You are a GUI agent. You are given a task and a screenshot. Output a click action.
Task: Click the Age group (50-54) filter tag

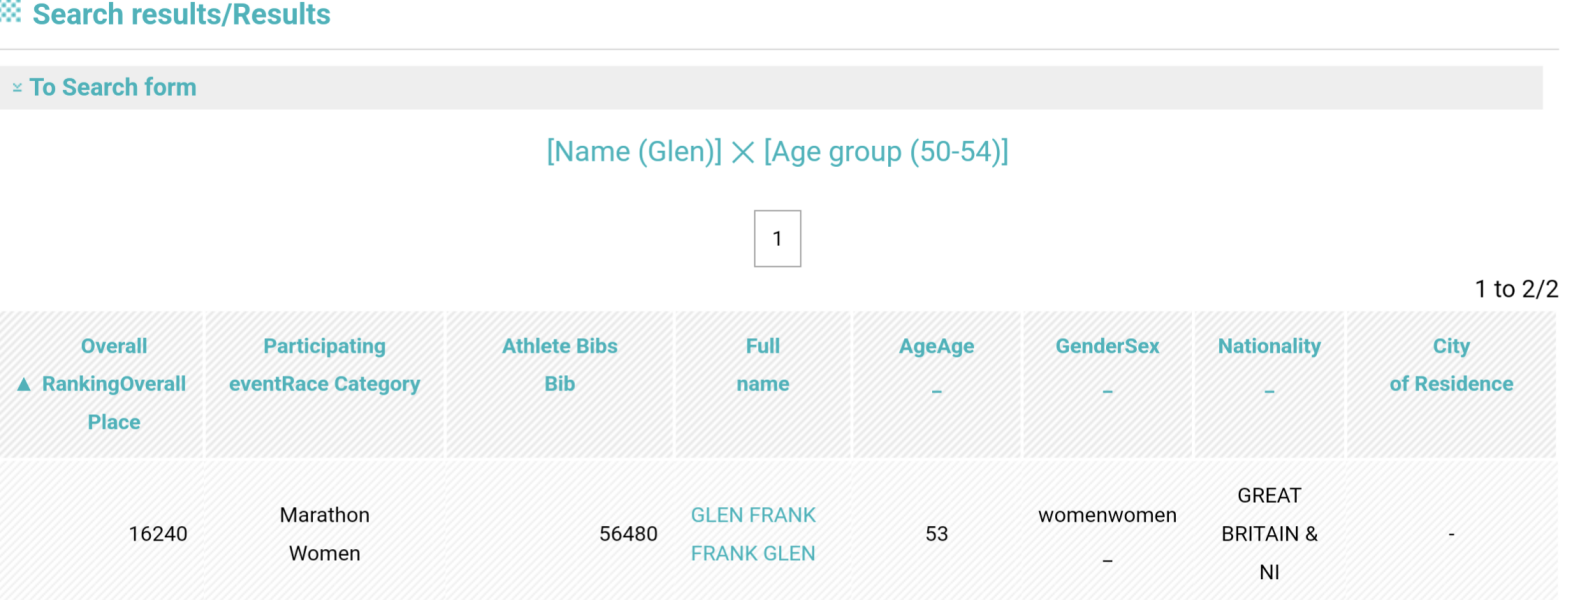(886, 152)
